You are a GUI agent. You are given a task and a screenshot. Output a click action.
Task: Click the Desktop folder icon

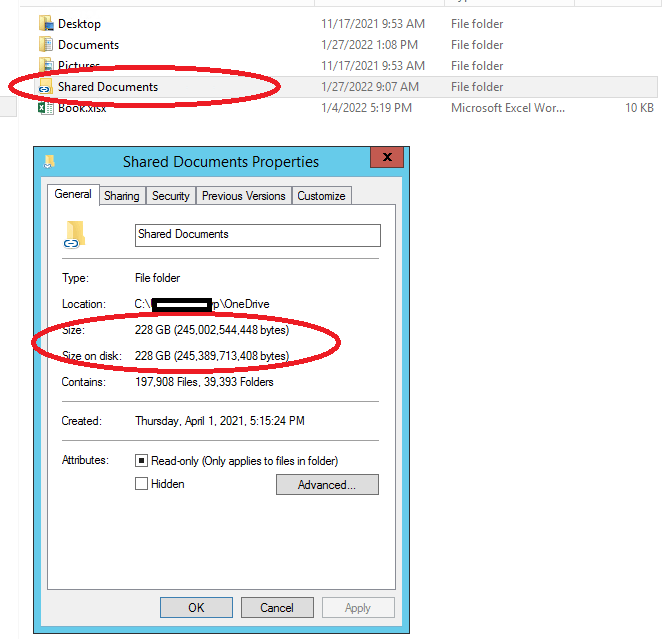click(46, 24)
